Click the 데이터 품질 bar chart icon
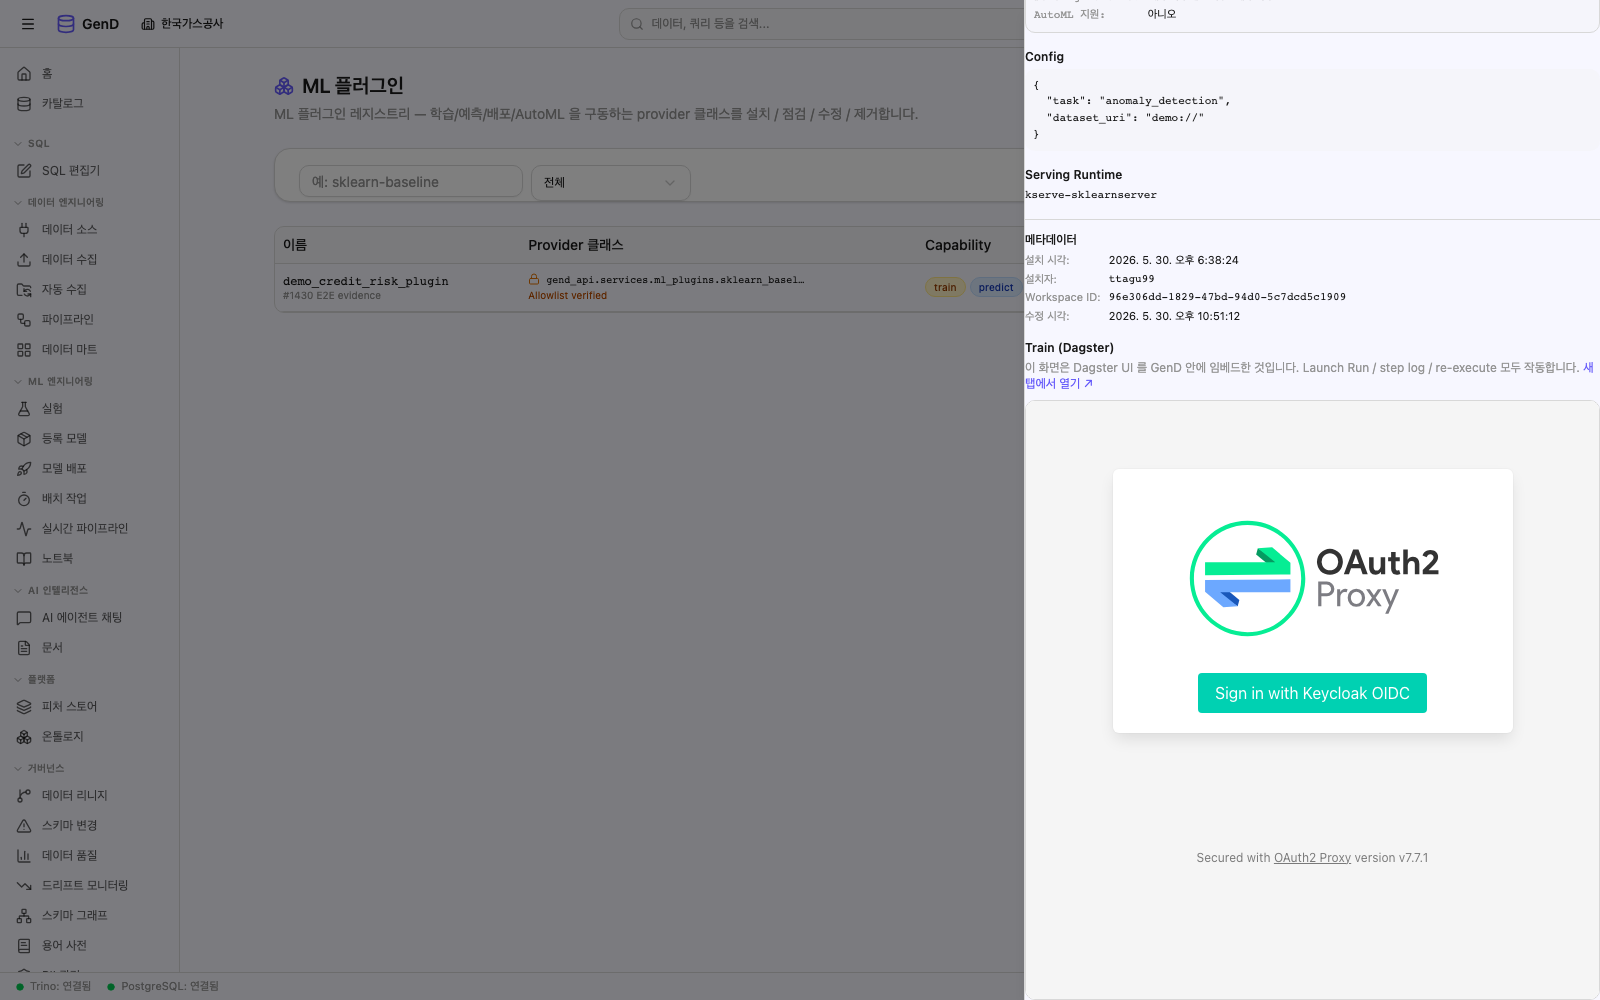 [x=24, y=856]
